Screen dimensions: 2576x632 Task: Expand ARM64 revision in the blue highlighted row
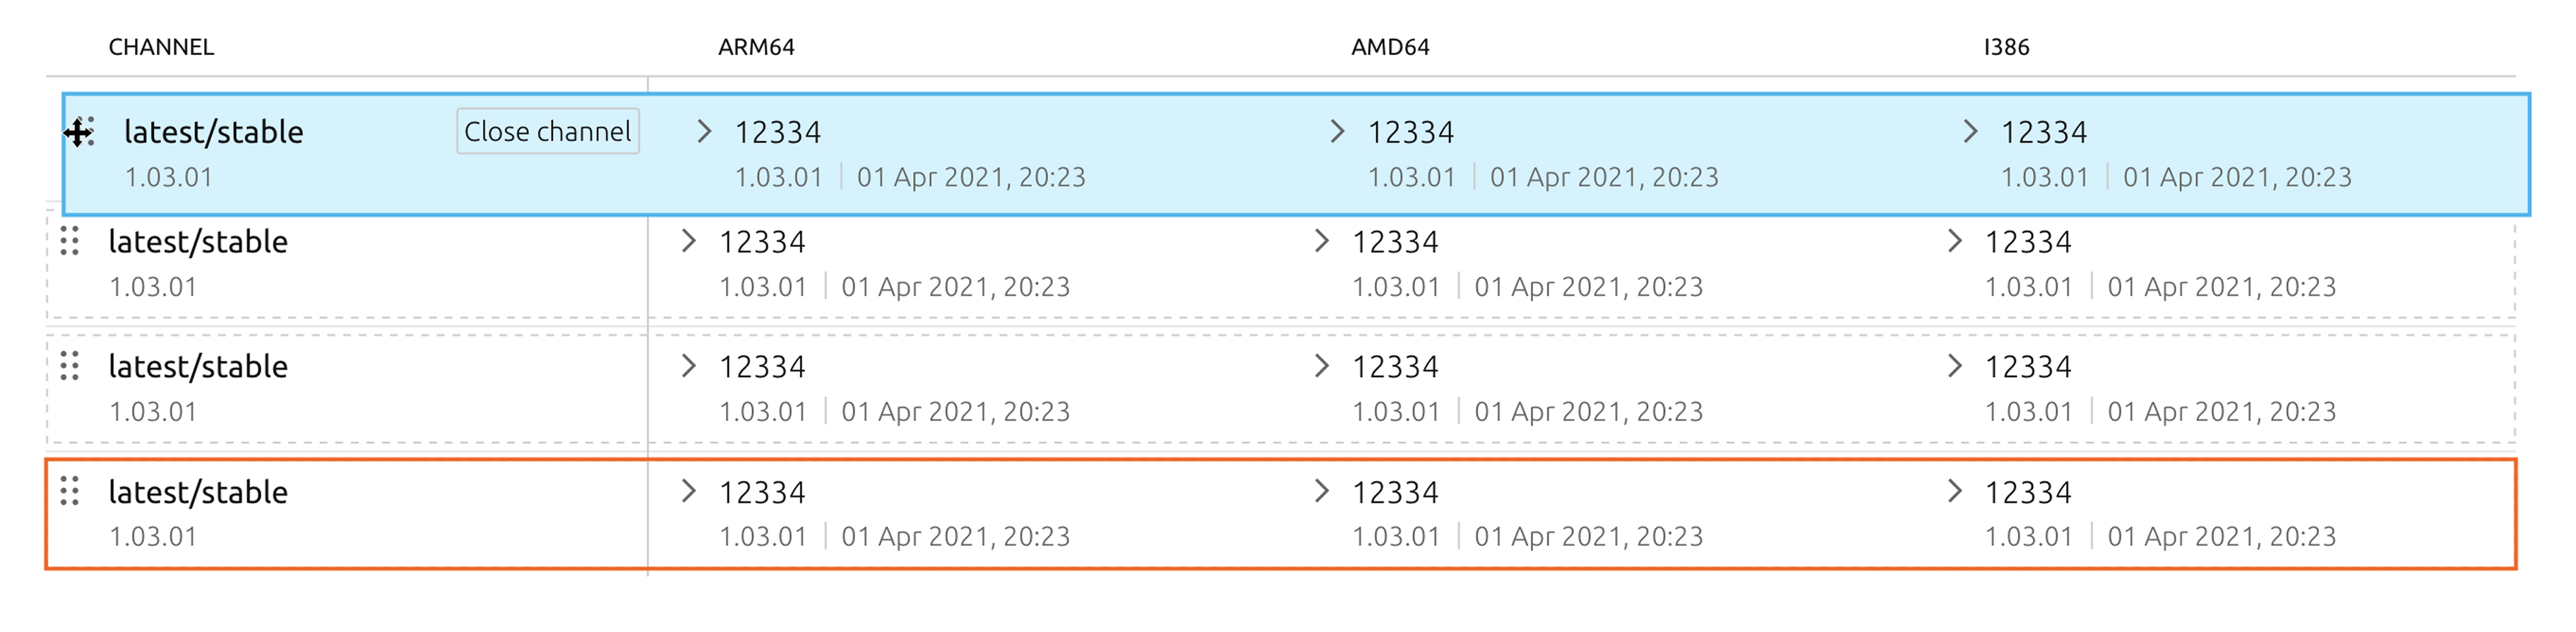click(704, 131)
